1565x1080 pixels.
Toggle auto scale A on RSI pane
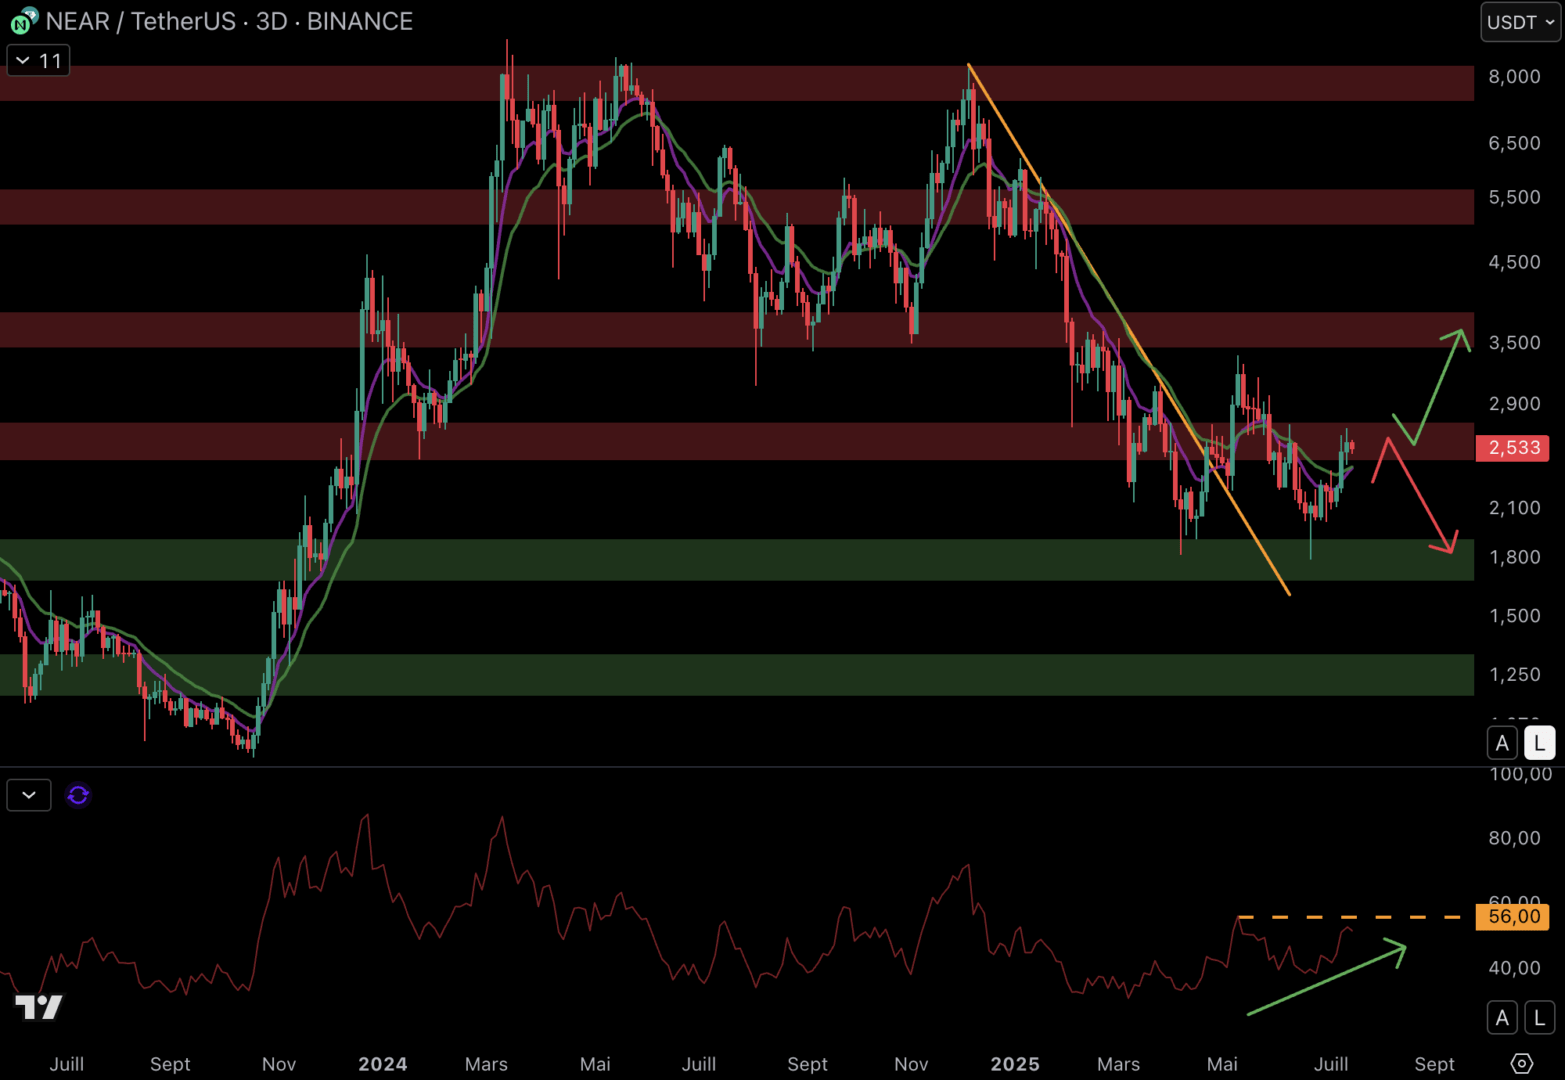tap(1502, 1018)
